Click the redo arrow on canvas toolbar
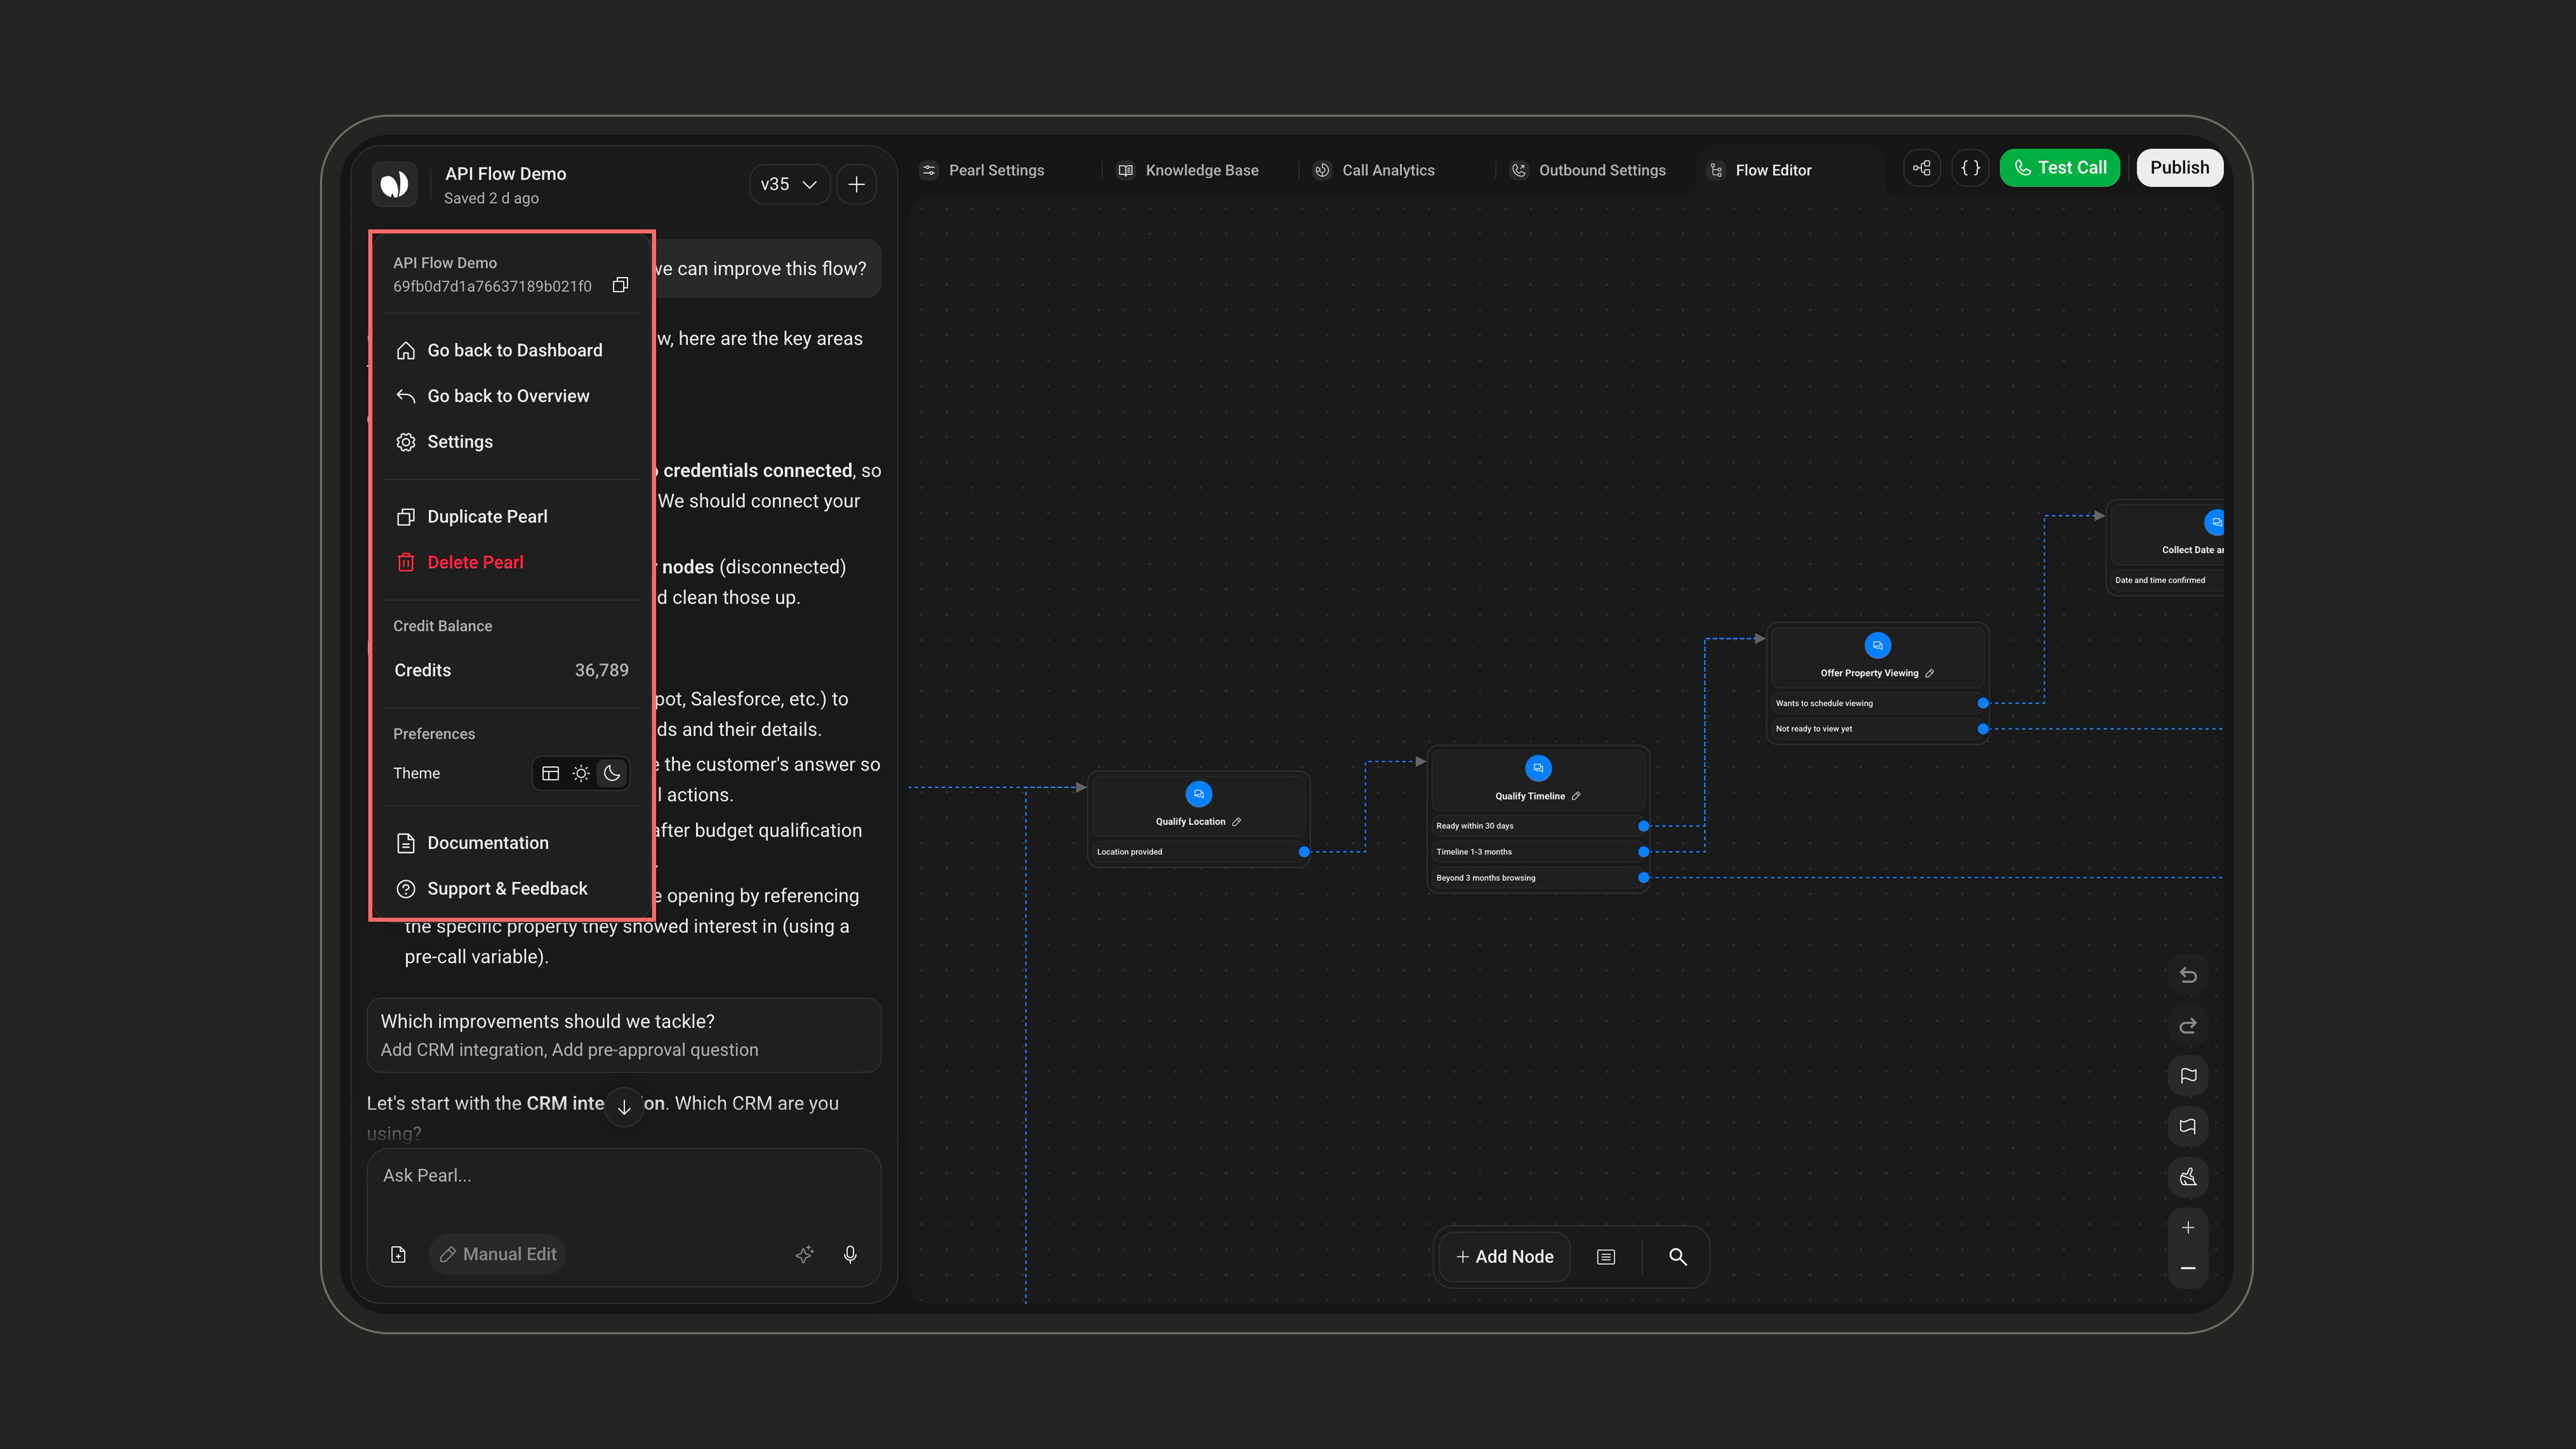Viewport: 2576px width, 1449px height. 2188,1025
